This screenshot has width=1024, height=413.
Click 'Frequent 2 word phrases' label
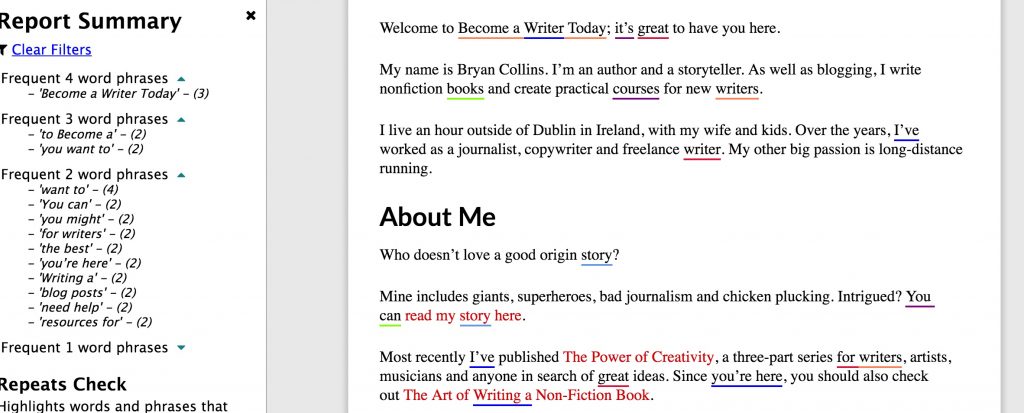tap(84, 174)
